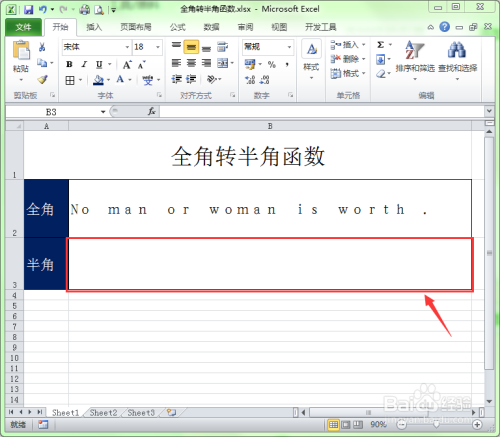Open number format dropdown 常规
500x437 pixels.
coord(289,47)
